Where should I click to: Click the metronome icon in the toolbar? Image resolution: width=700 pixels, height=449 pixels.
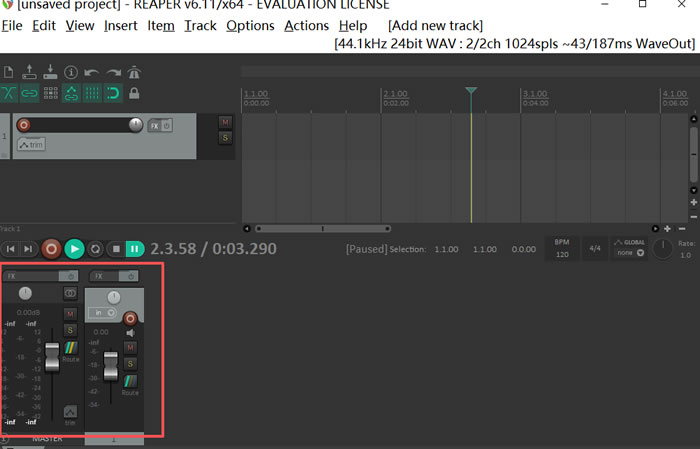[134, 72]
